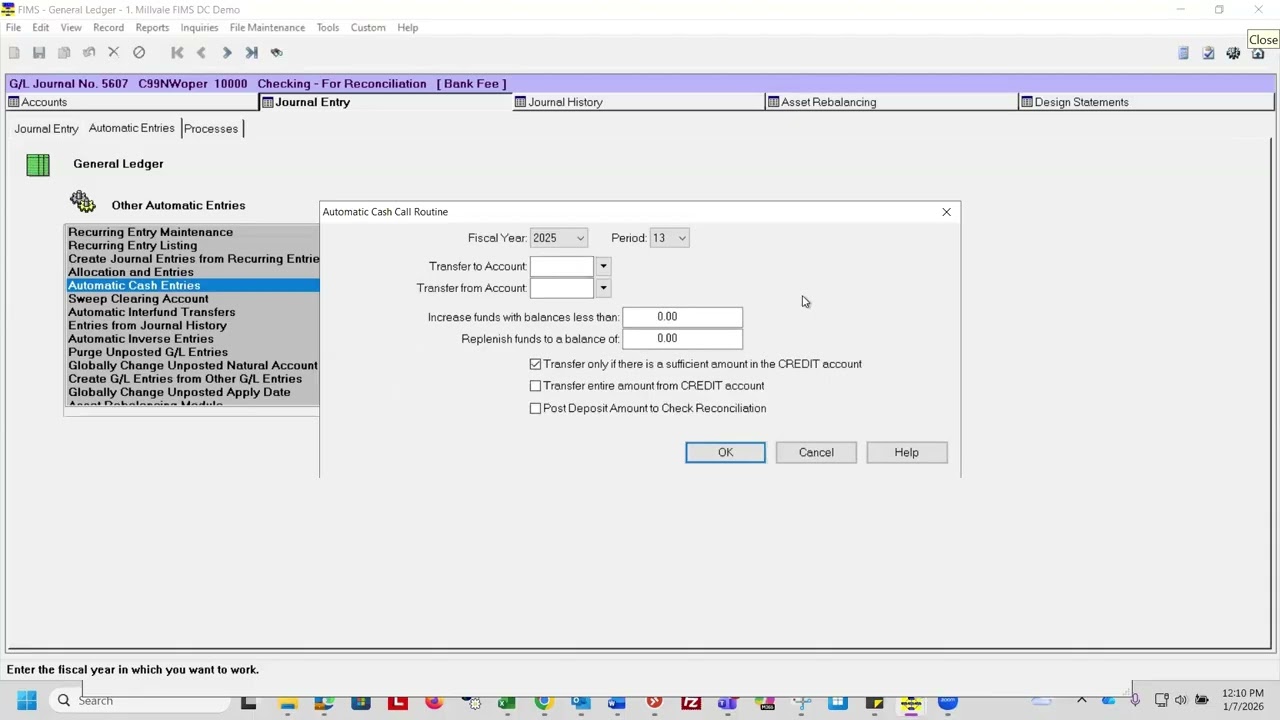This screenshot has width=1280, height=720.
Task: Click the clipboard checkmark icon at top right
Action: pyautogui.click(x=1208, y=53)
